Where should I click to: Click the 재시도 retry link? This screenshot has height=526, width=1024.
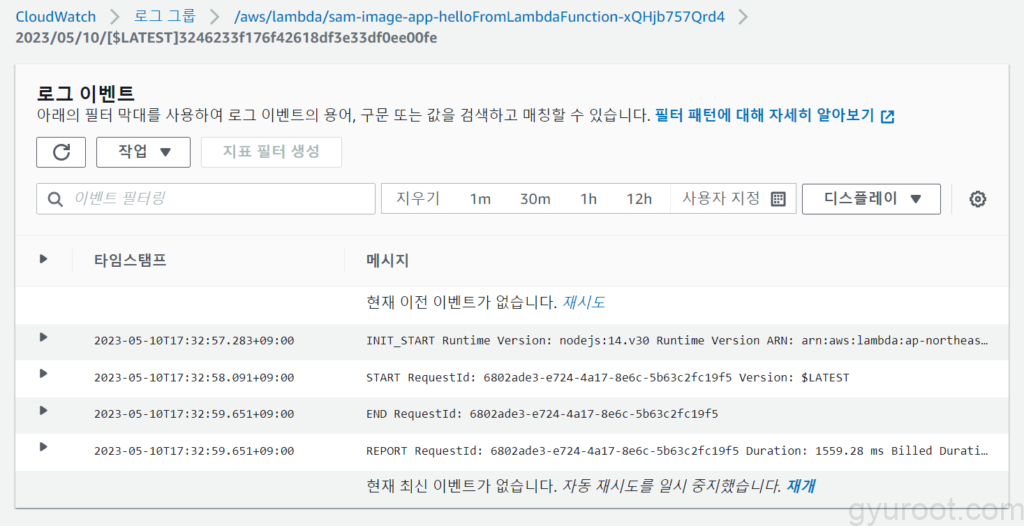[584, 302]
